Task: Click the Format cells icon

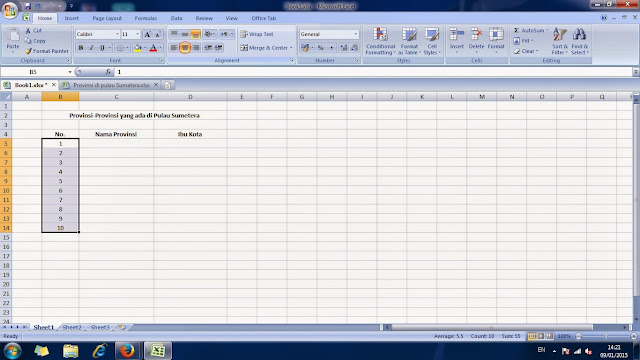Action: [496, 35]
